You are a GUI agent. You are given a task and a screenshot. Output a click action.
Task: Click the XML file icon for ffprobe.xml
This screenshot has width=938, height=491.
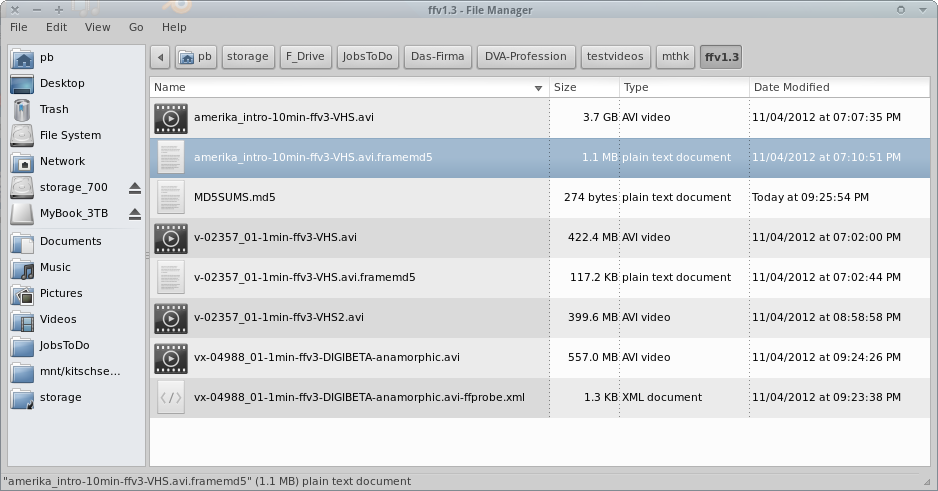(x=171, y=397)
